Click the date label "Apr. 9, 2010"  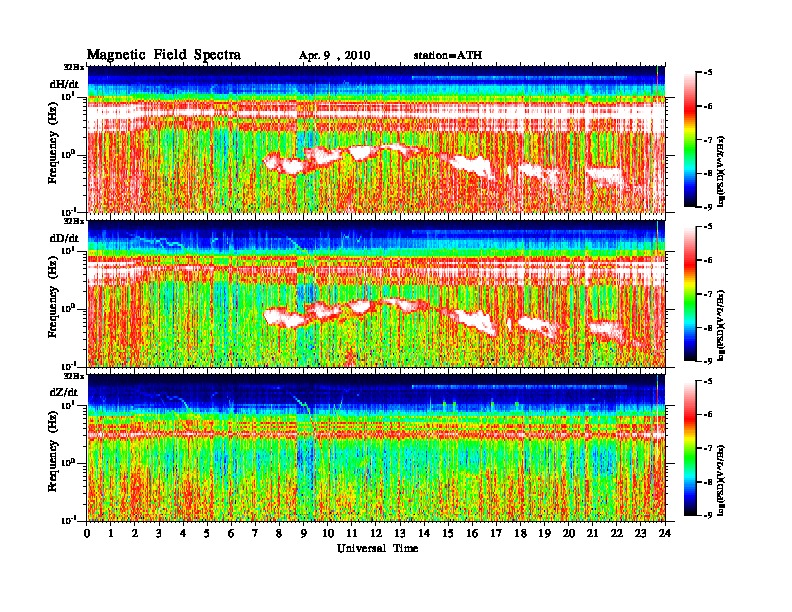[x=334, y=56]
